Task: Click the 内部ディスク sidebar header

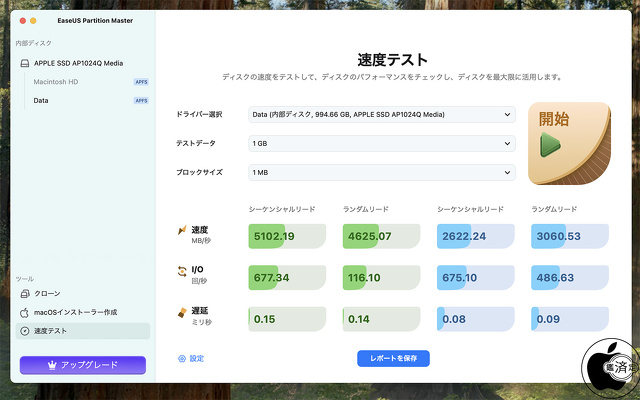Action: 33,43
